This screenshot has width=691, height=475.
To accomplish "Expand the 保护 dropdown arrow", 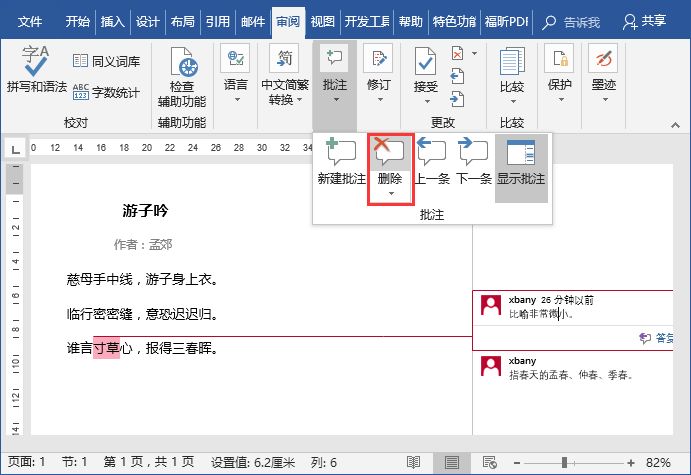I will click(x=561, y=100).
